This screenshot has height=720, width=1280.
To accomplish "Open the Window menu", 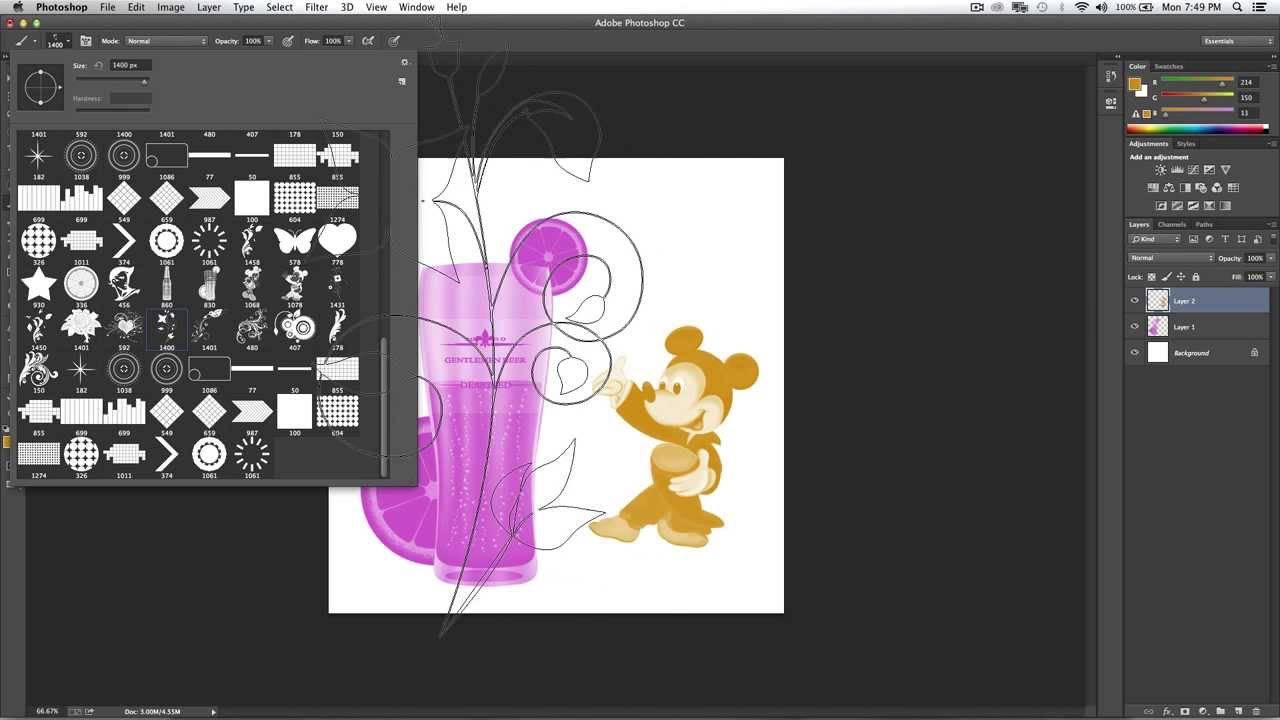I will pos(416,7).
